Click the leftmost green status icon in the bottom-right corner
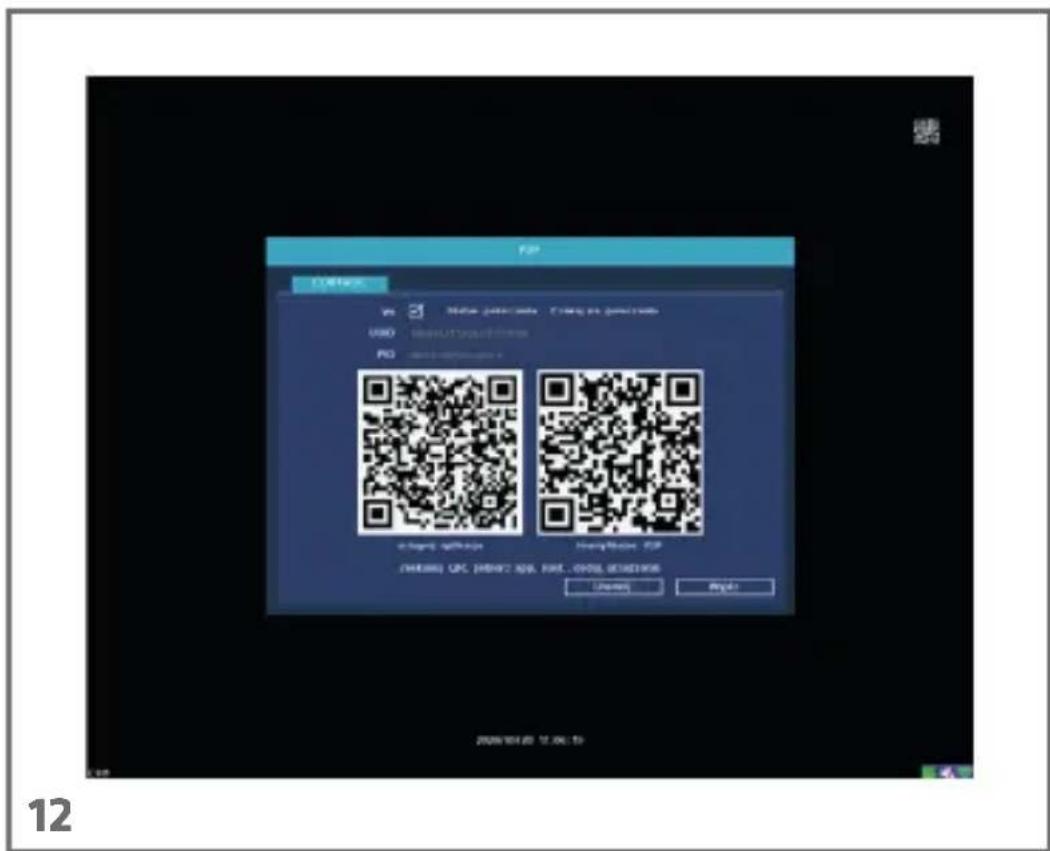The height and width of the screenshot is (851, 1050). [x=930, y=772]
